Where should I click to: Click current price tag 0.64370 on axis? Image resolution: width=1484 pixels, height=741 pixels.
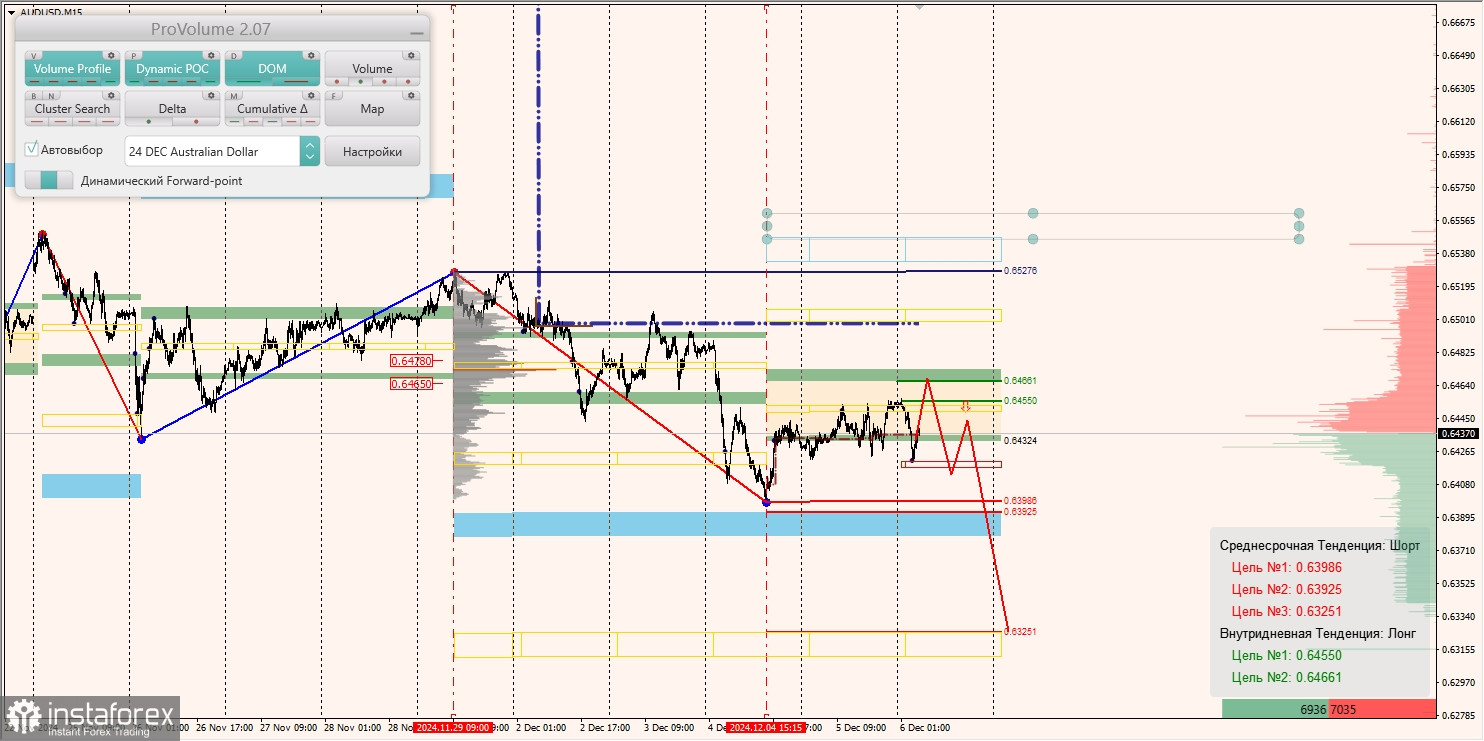point(1457,433)
